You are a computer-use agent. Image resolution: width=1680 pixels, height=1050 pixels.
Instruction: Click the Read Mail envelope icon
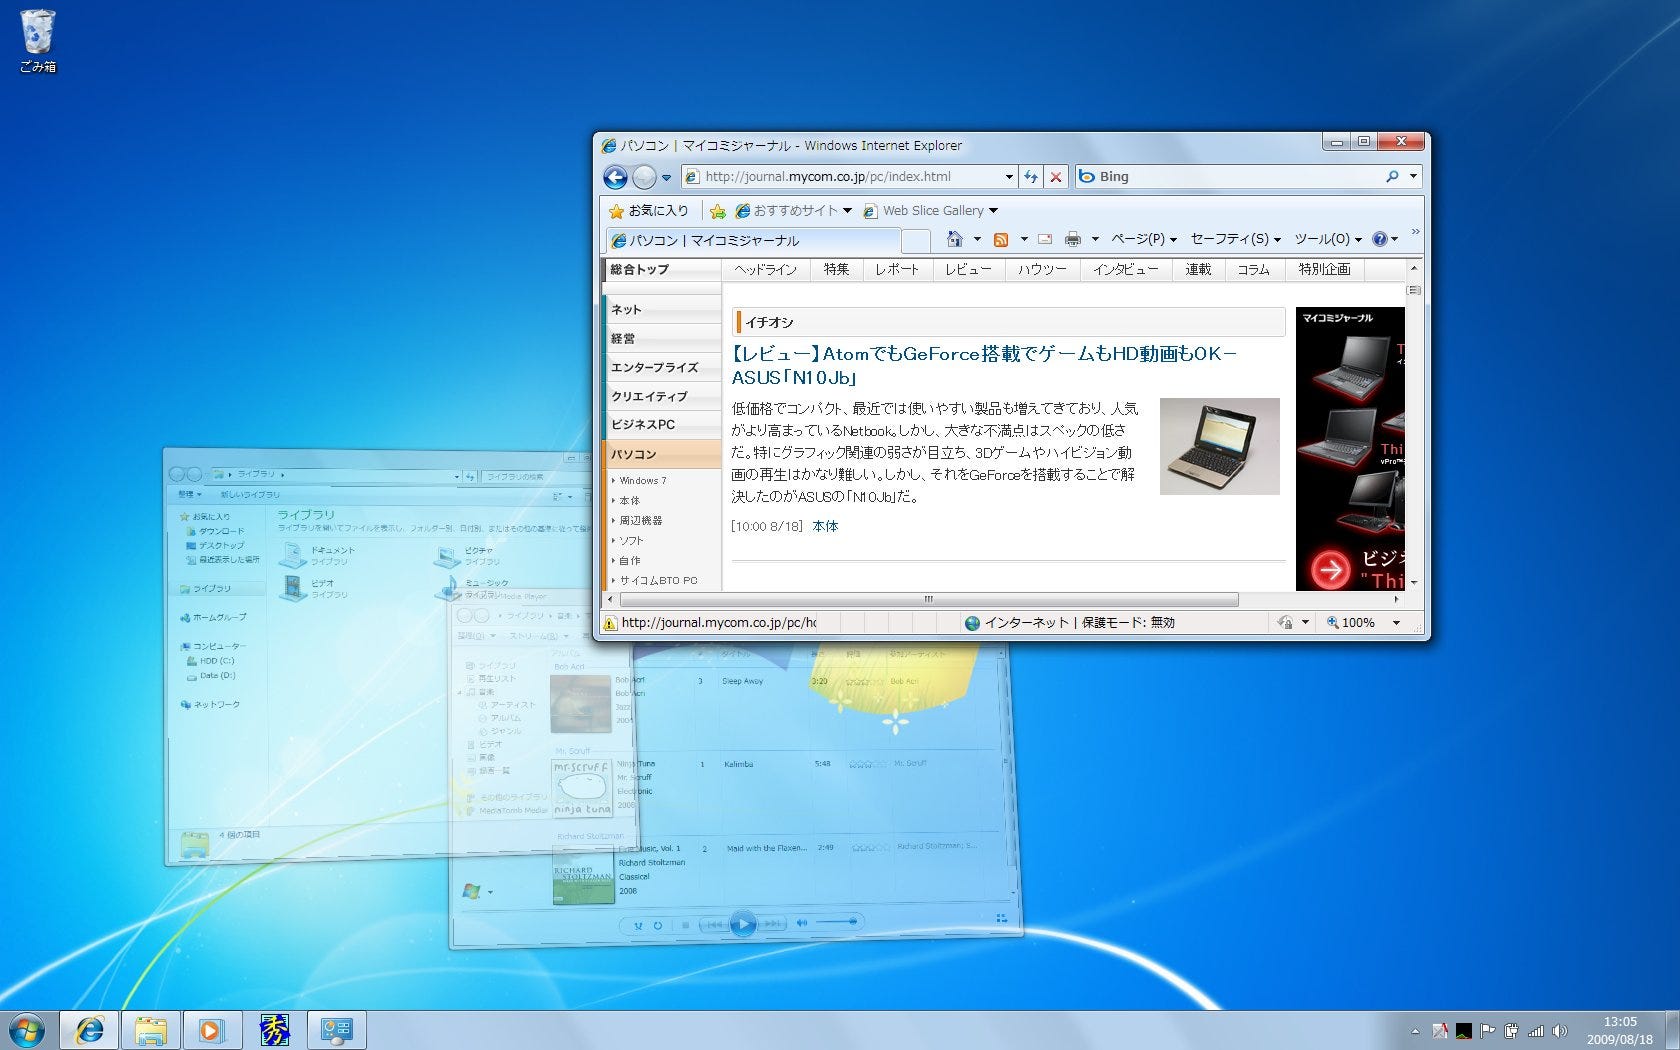pyautogui.click(x=1045, y=239)
